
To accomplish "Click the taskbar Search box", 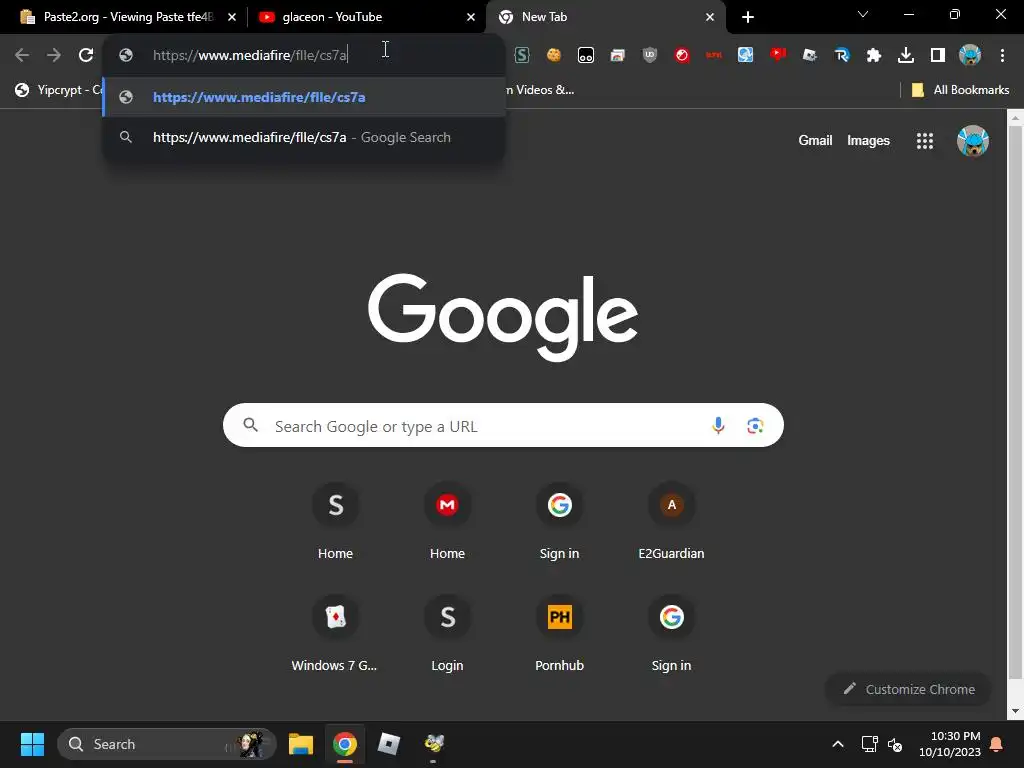I will click(x=167, y=744).
